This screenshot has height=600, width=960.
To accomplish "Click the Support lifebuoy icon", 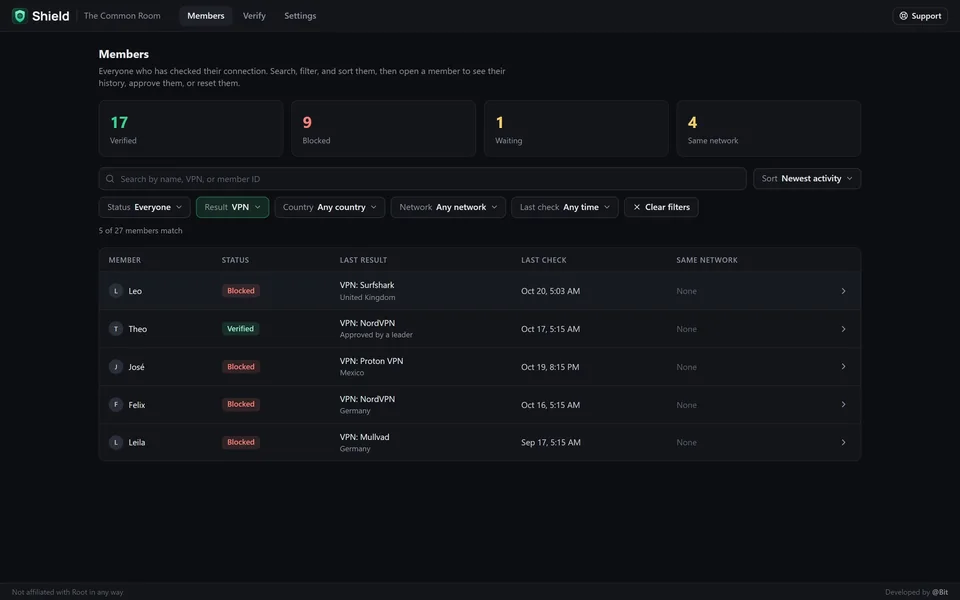I will coord(903,16).
